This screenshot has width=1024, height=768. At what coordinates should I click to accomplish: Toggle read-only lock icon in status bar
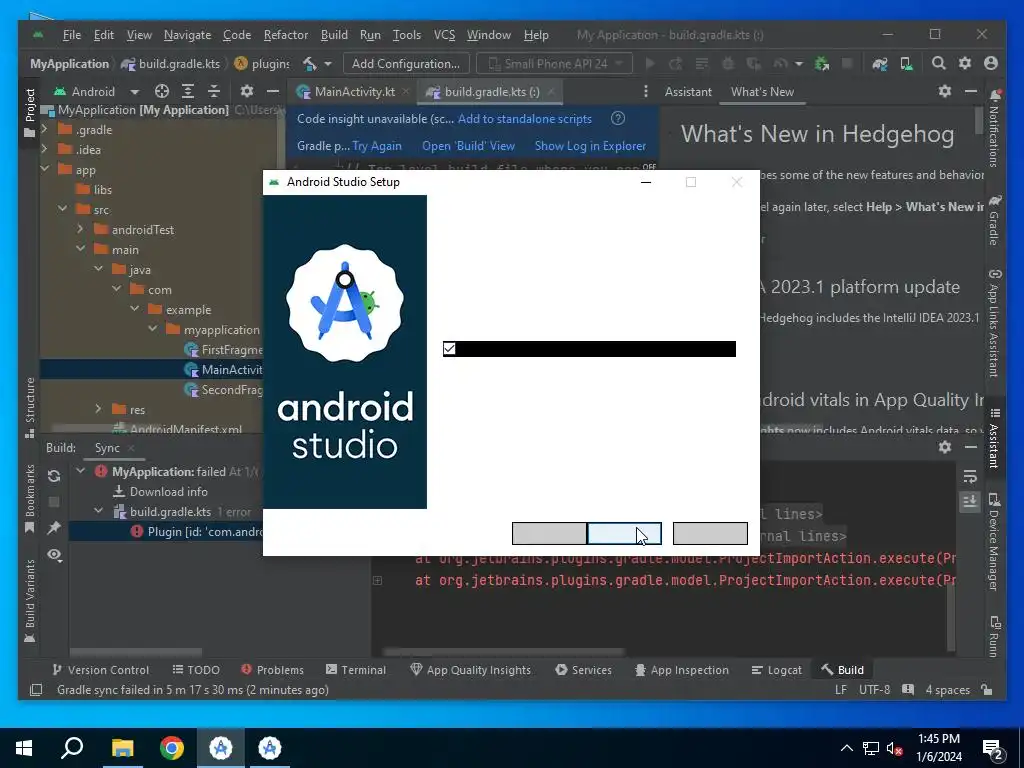tap(987, 690)
